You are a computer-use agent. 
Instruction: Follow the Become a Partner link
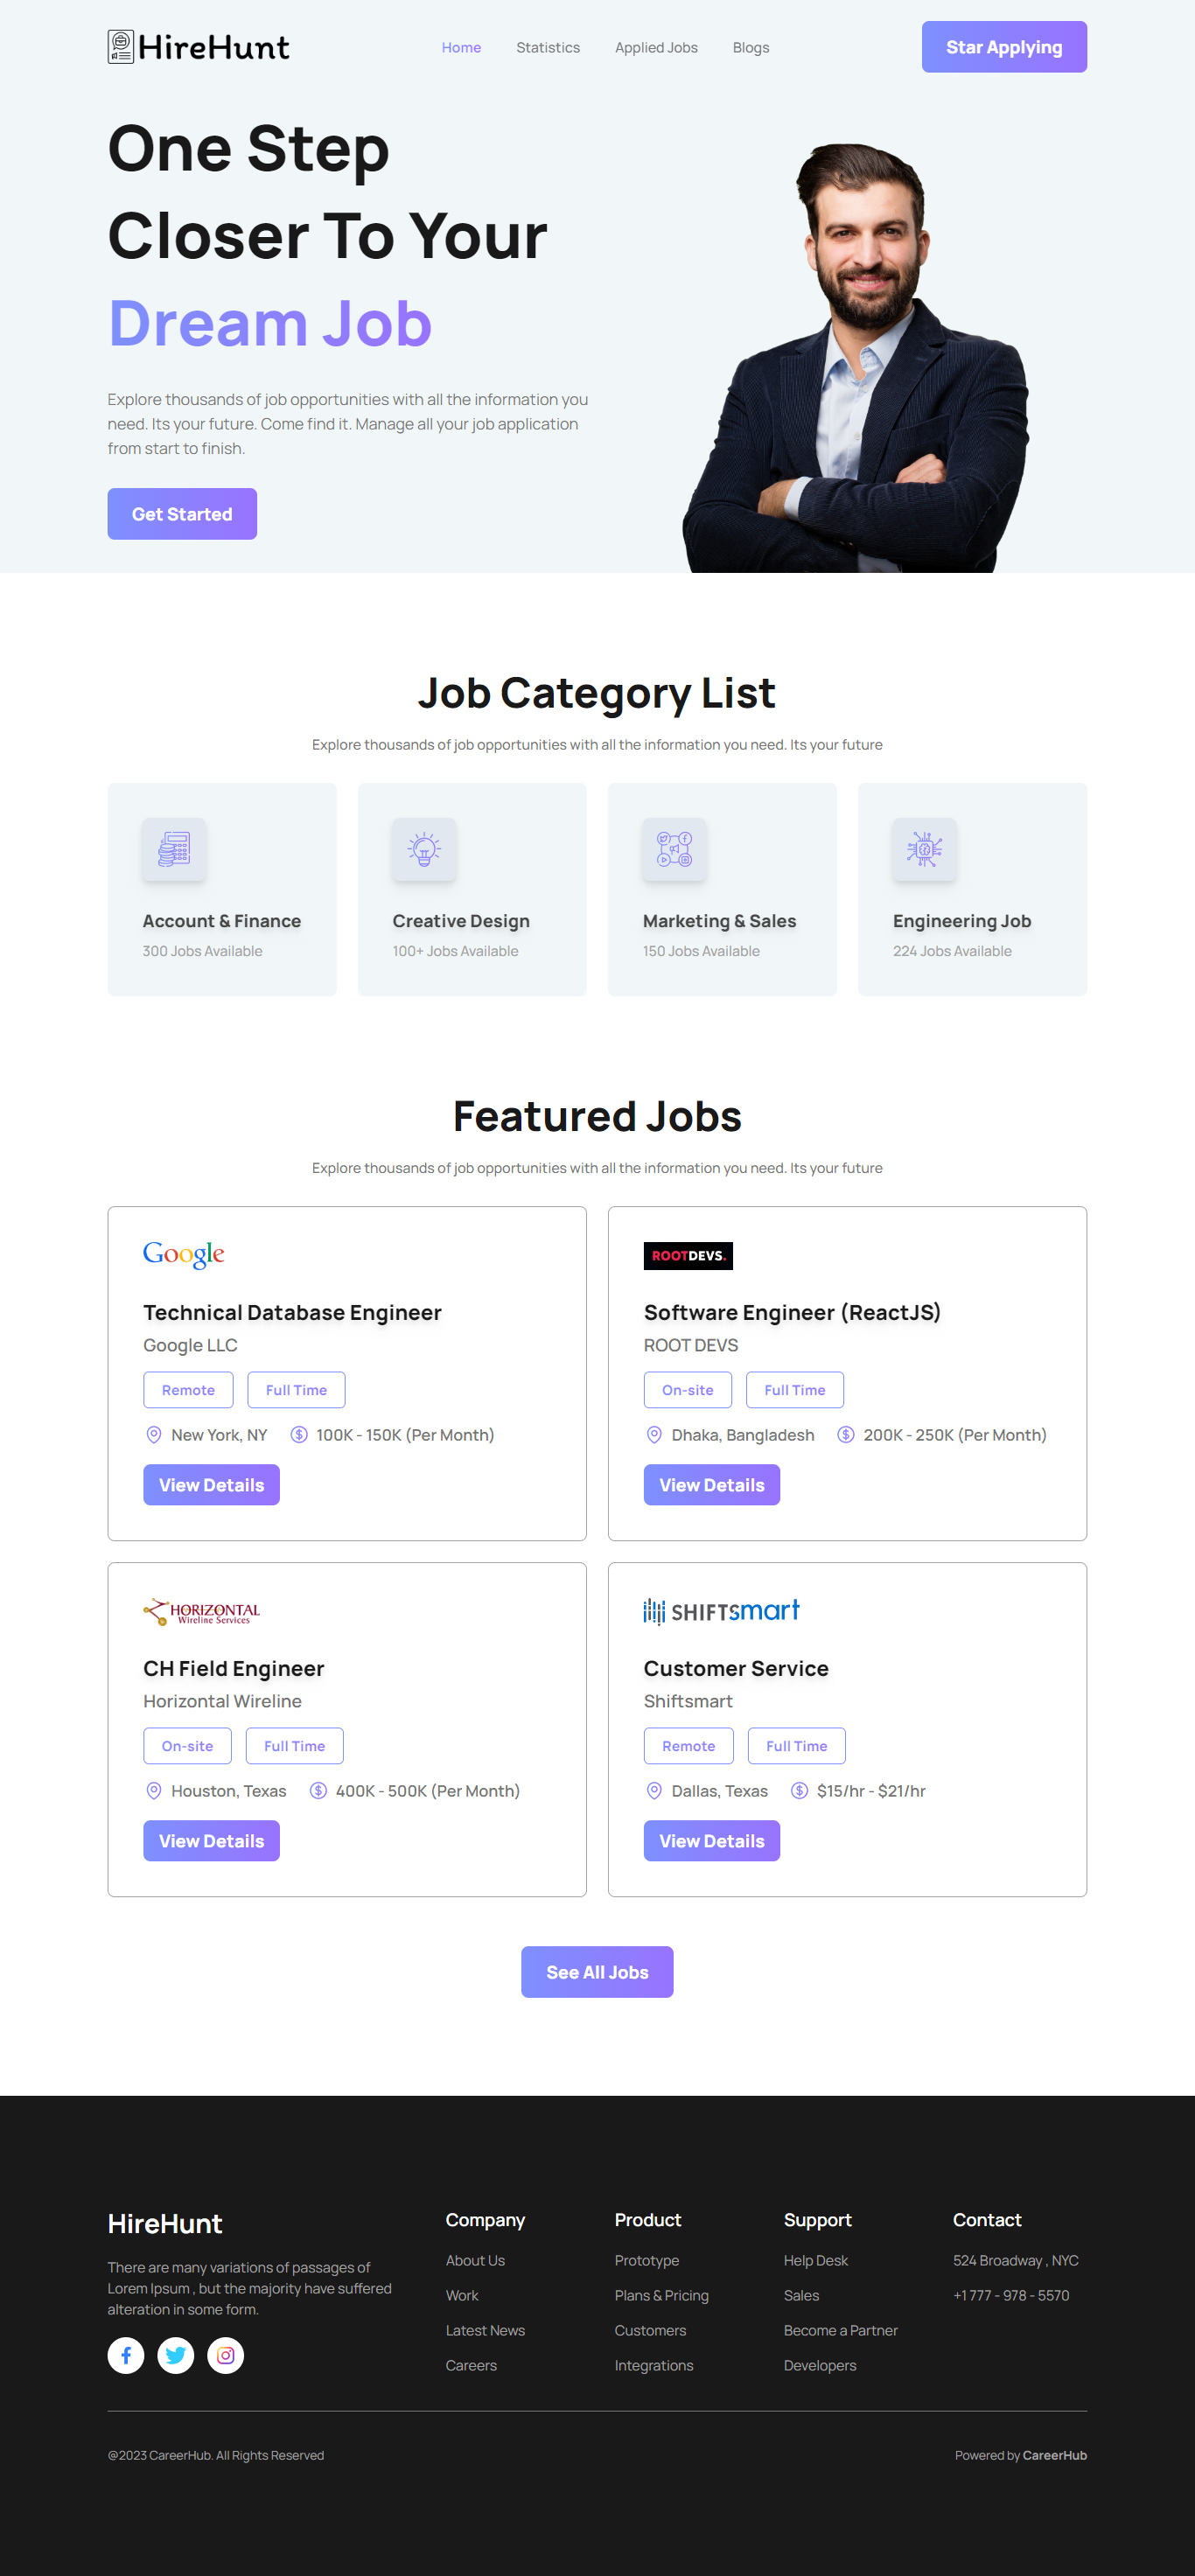pos(840,2330)
